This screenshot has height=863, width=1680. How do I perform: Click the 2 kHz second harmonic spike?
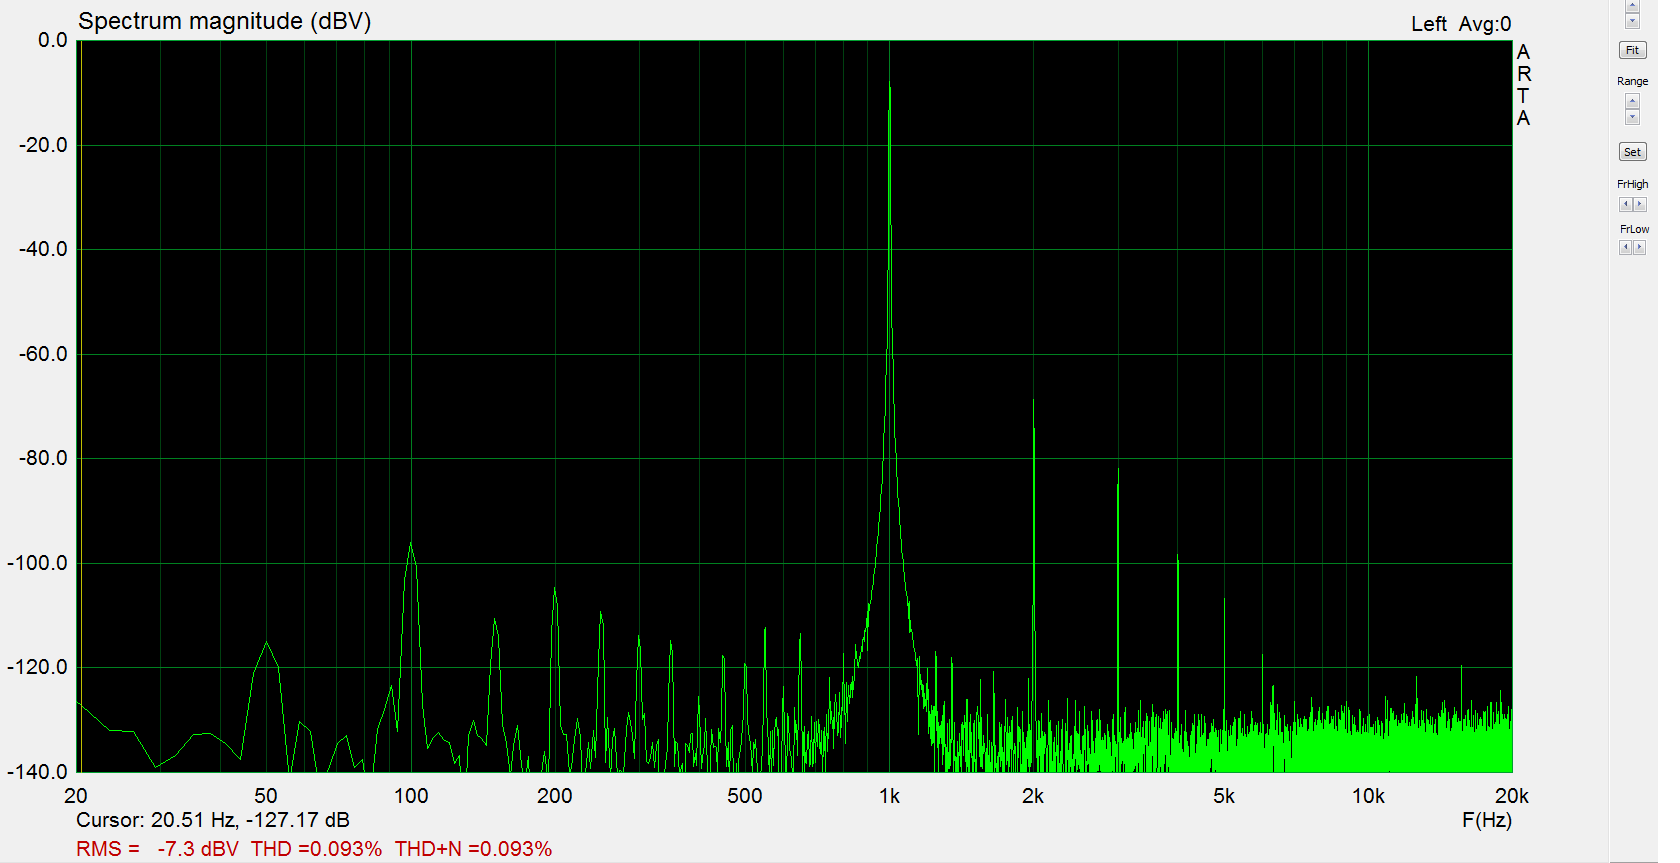1033,402
